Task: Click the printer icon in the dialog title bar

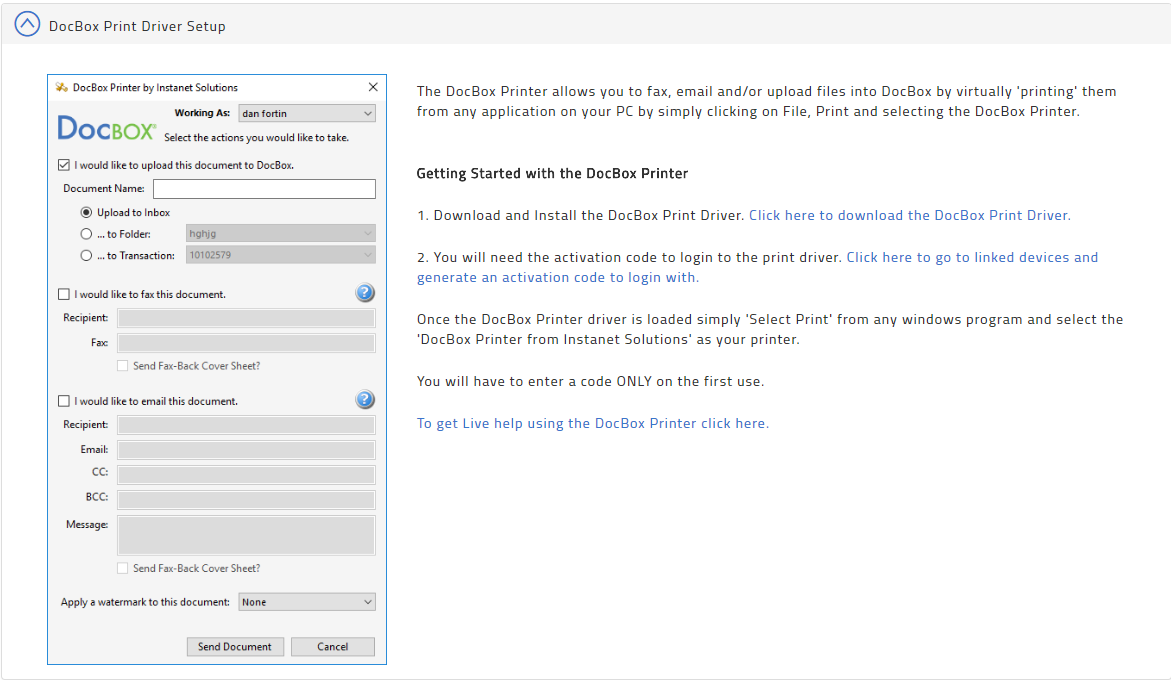Action: click(x=60, y=88)
